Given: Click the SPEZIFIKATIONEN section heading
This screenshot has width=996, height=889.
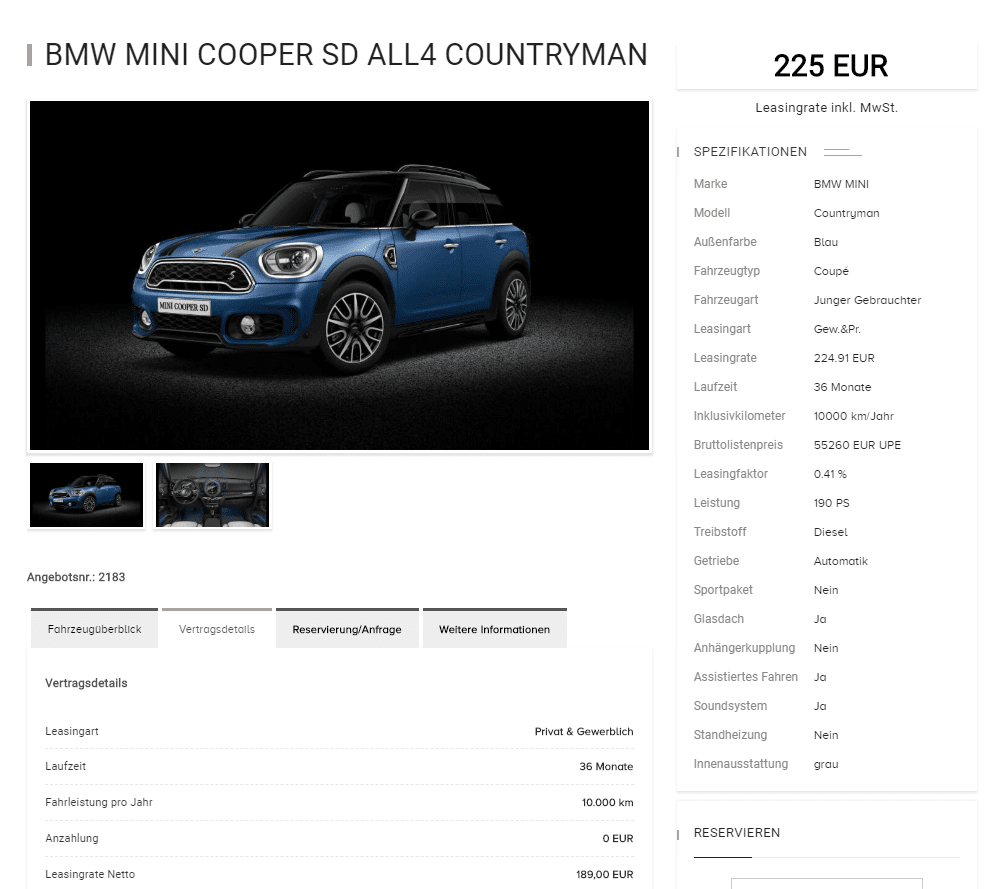Looking at the screenshot, I should coord(750,152).
